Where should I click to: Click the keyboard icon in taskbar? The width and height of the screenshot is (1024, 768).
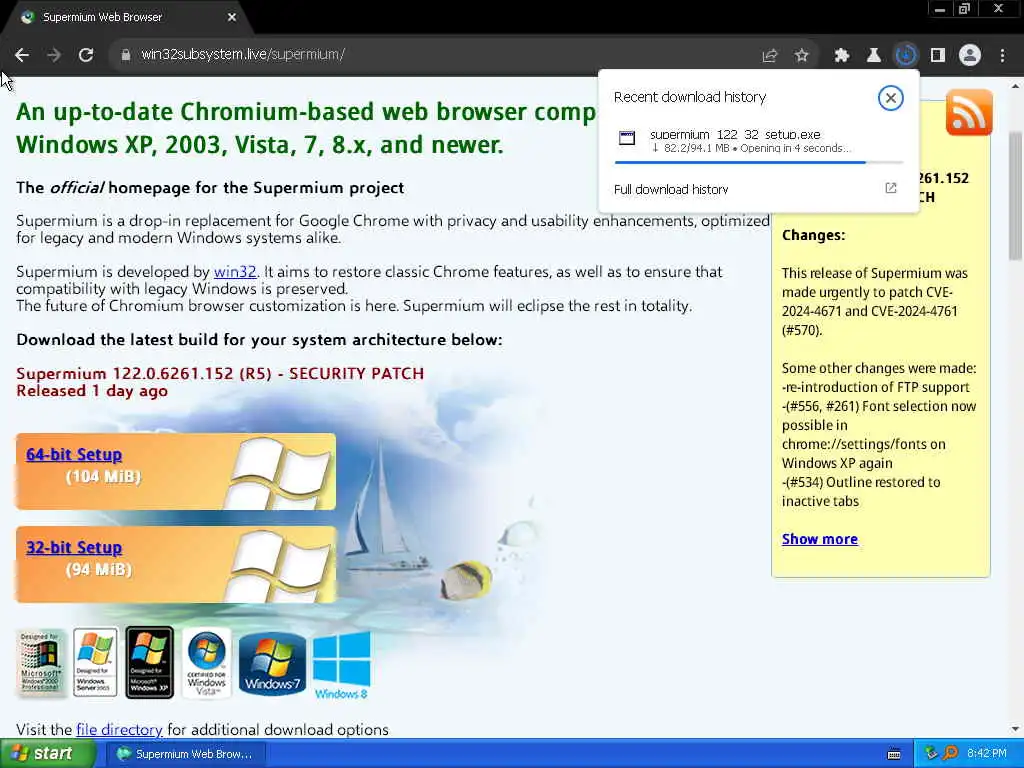[893, 754]
